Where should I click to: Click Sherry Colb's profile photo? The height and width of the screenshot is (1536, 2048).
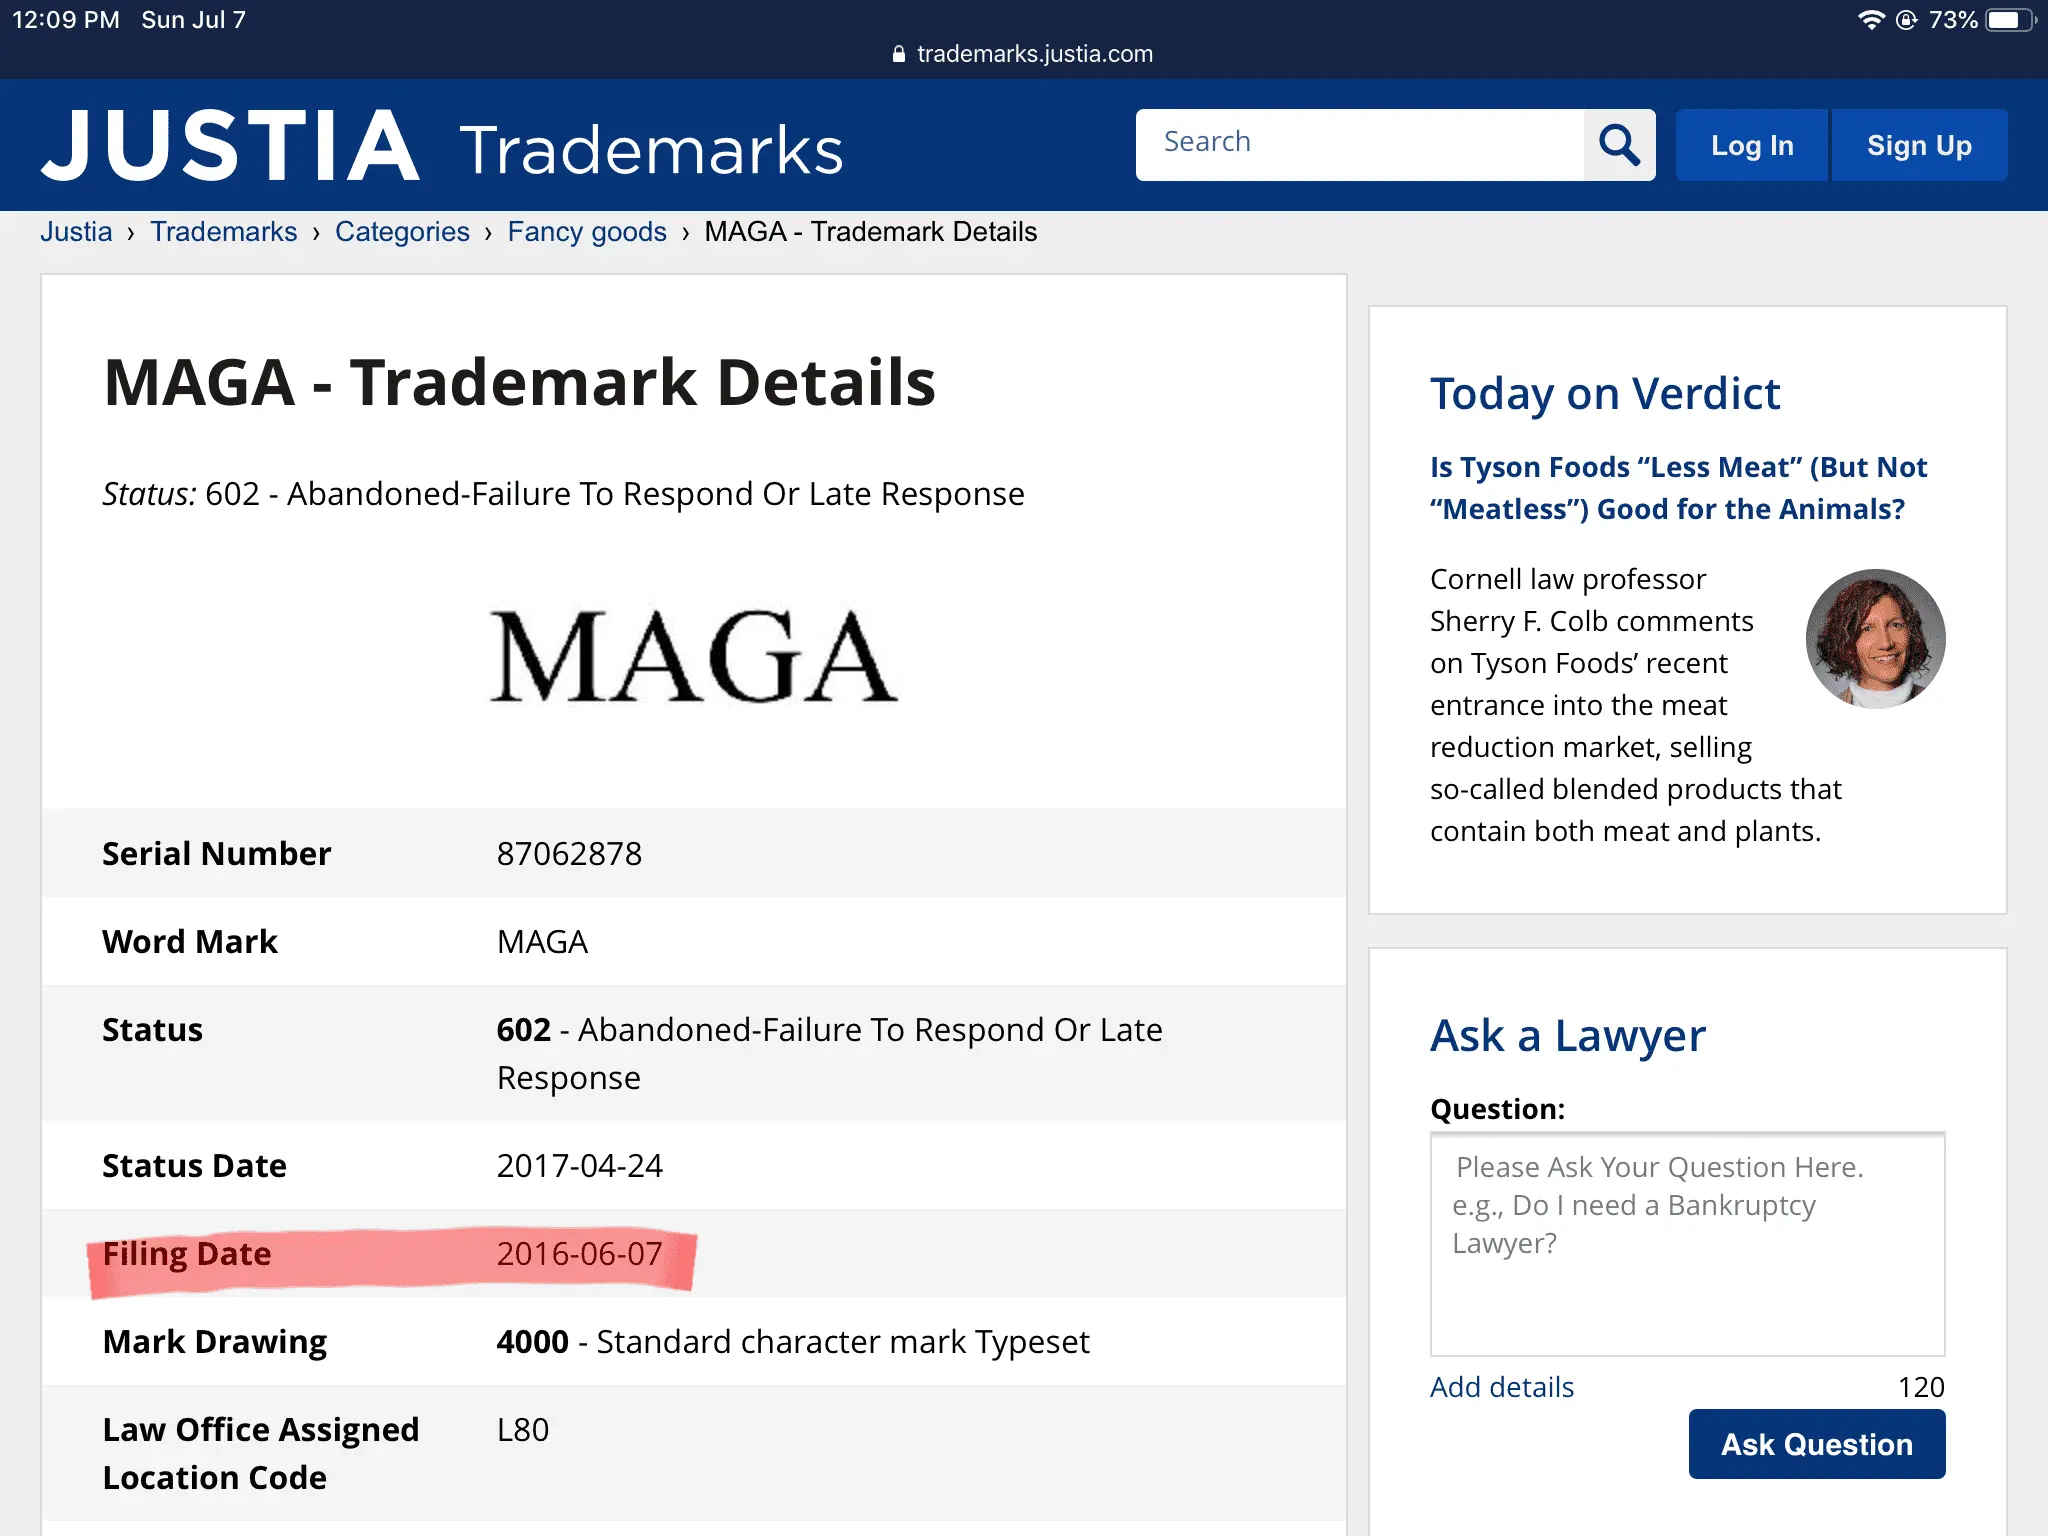[1875, 639]
